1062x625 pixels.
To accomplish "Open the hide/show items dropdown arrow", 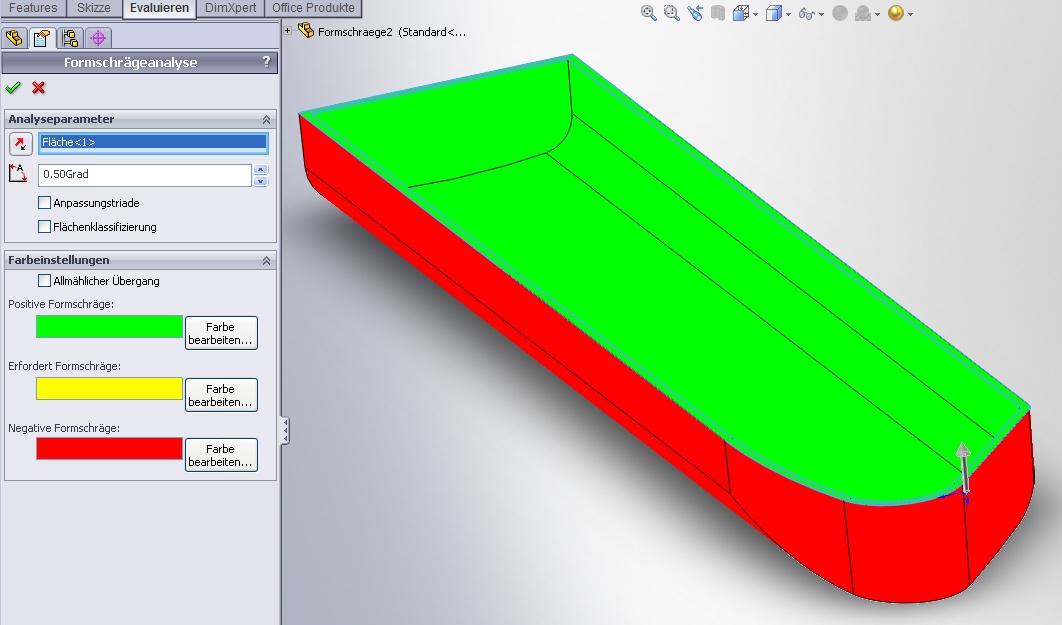I will pyautogui.click(x=822, y=14).
